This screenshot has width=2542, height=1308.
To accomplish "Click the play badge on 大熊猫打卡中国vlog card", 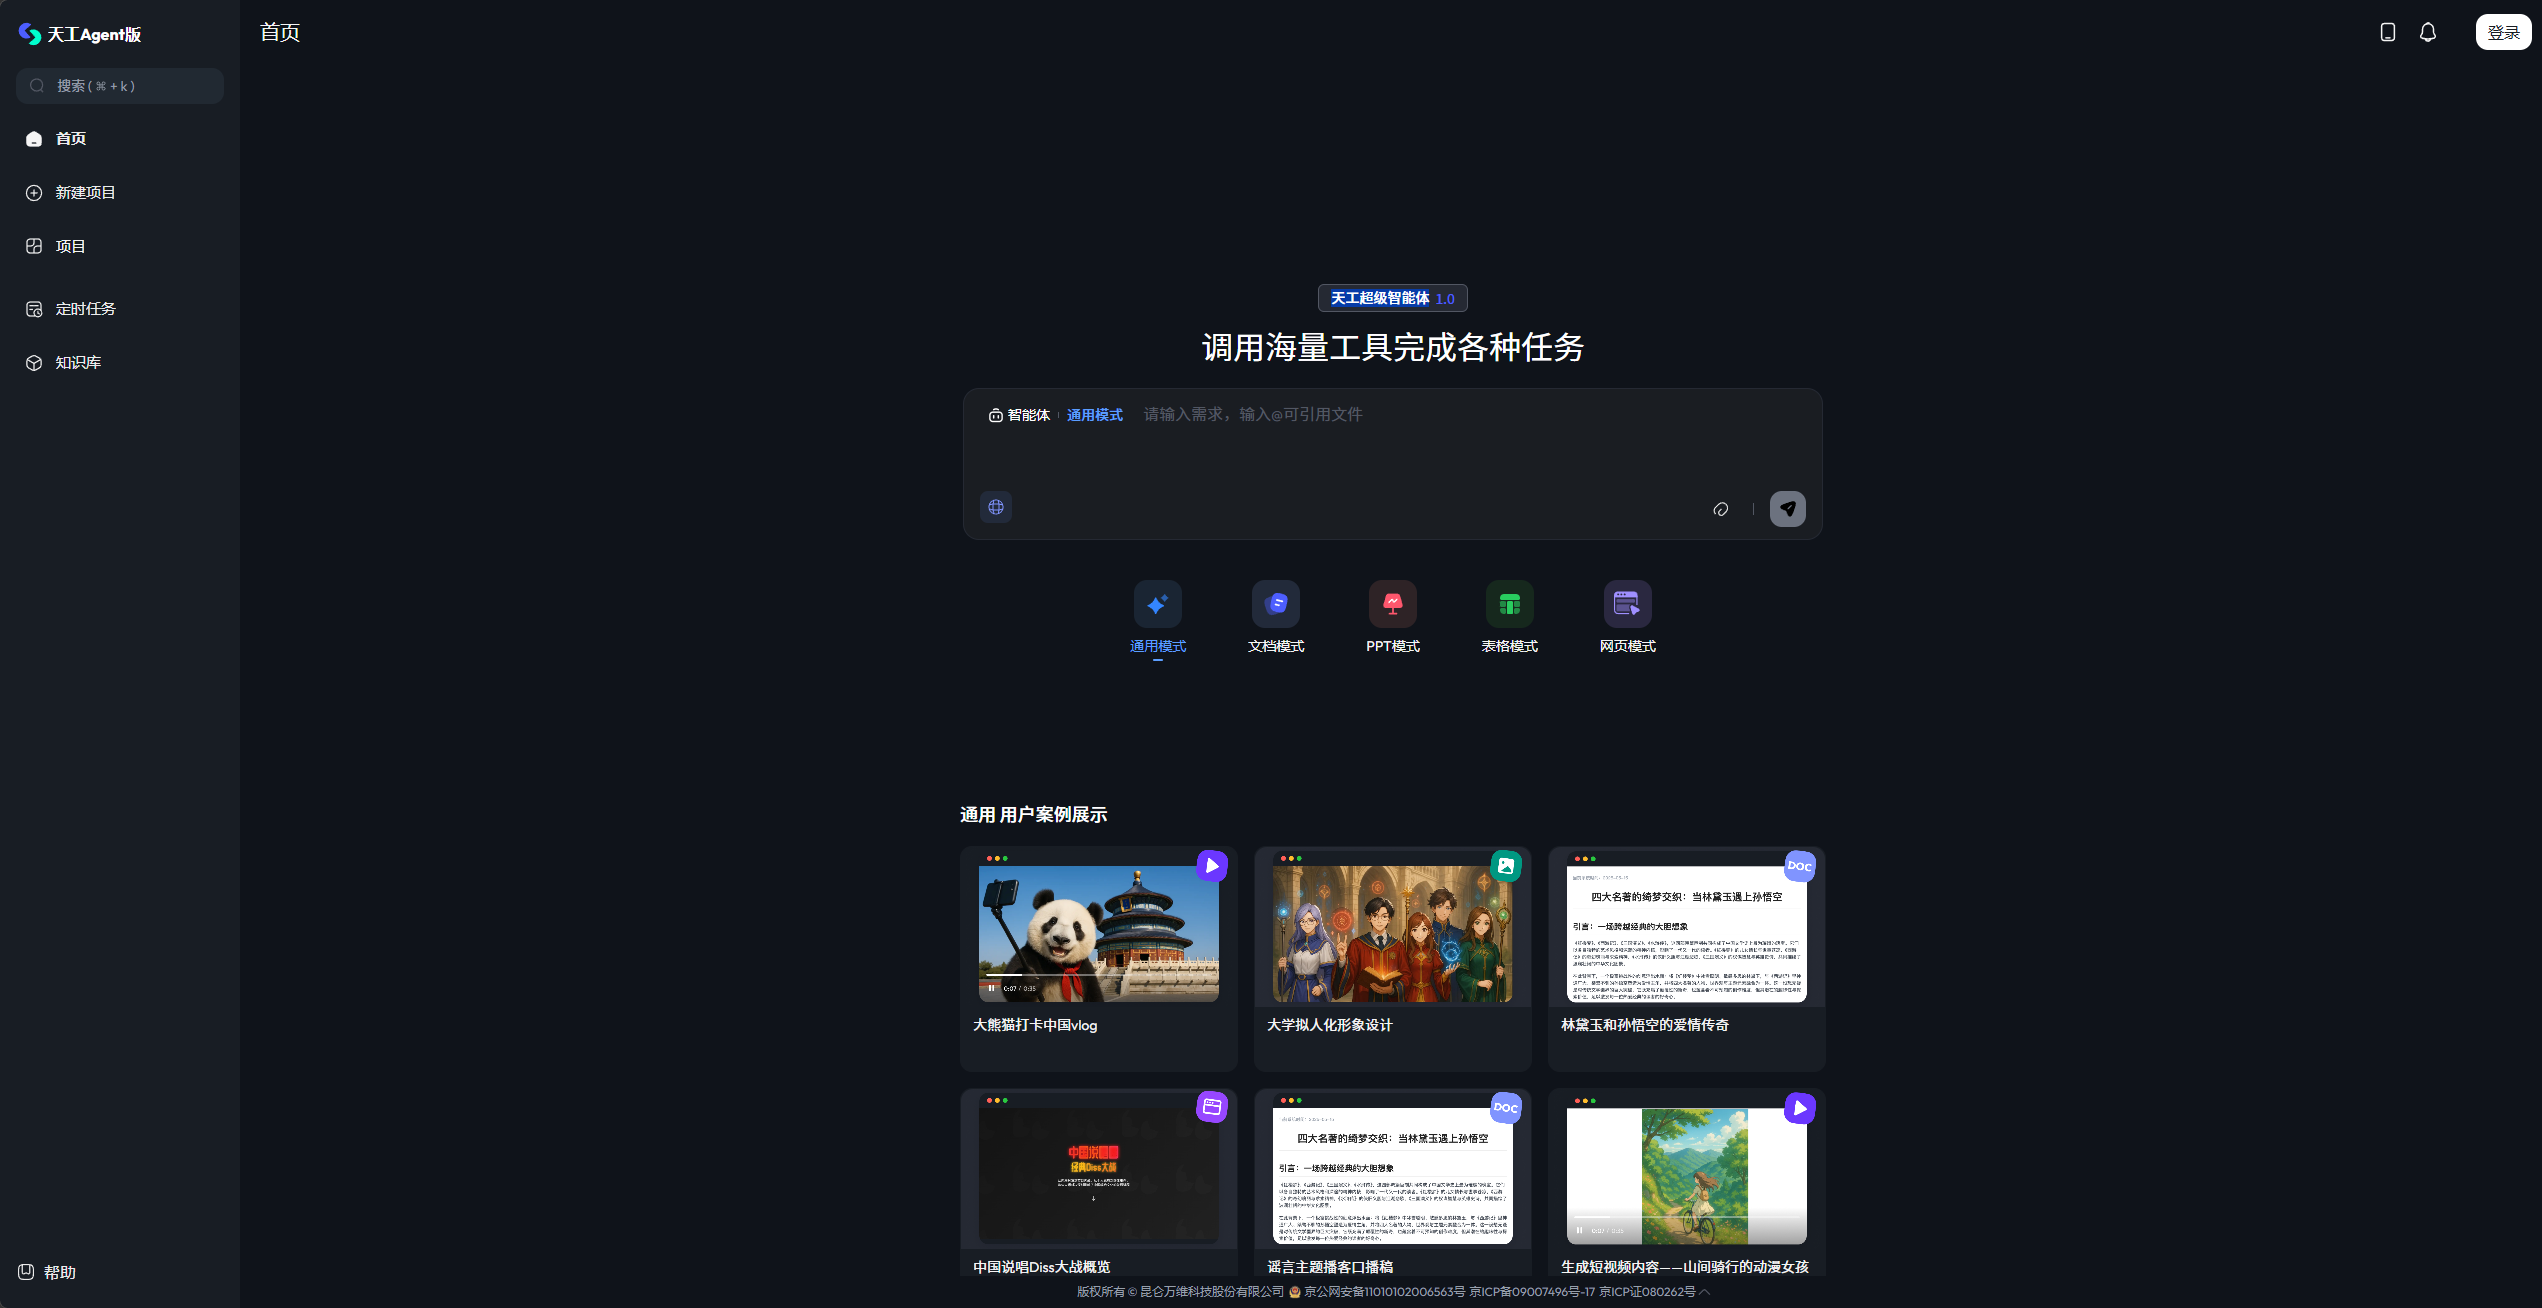I will pos(1212,865).
